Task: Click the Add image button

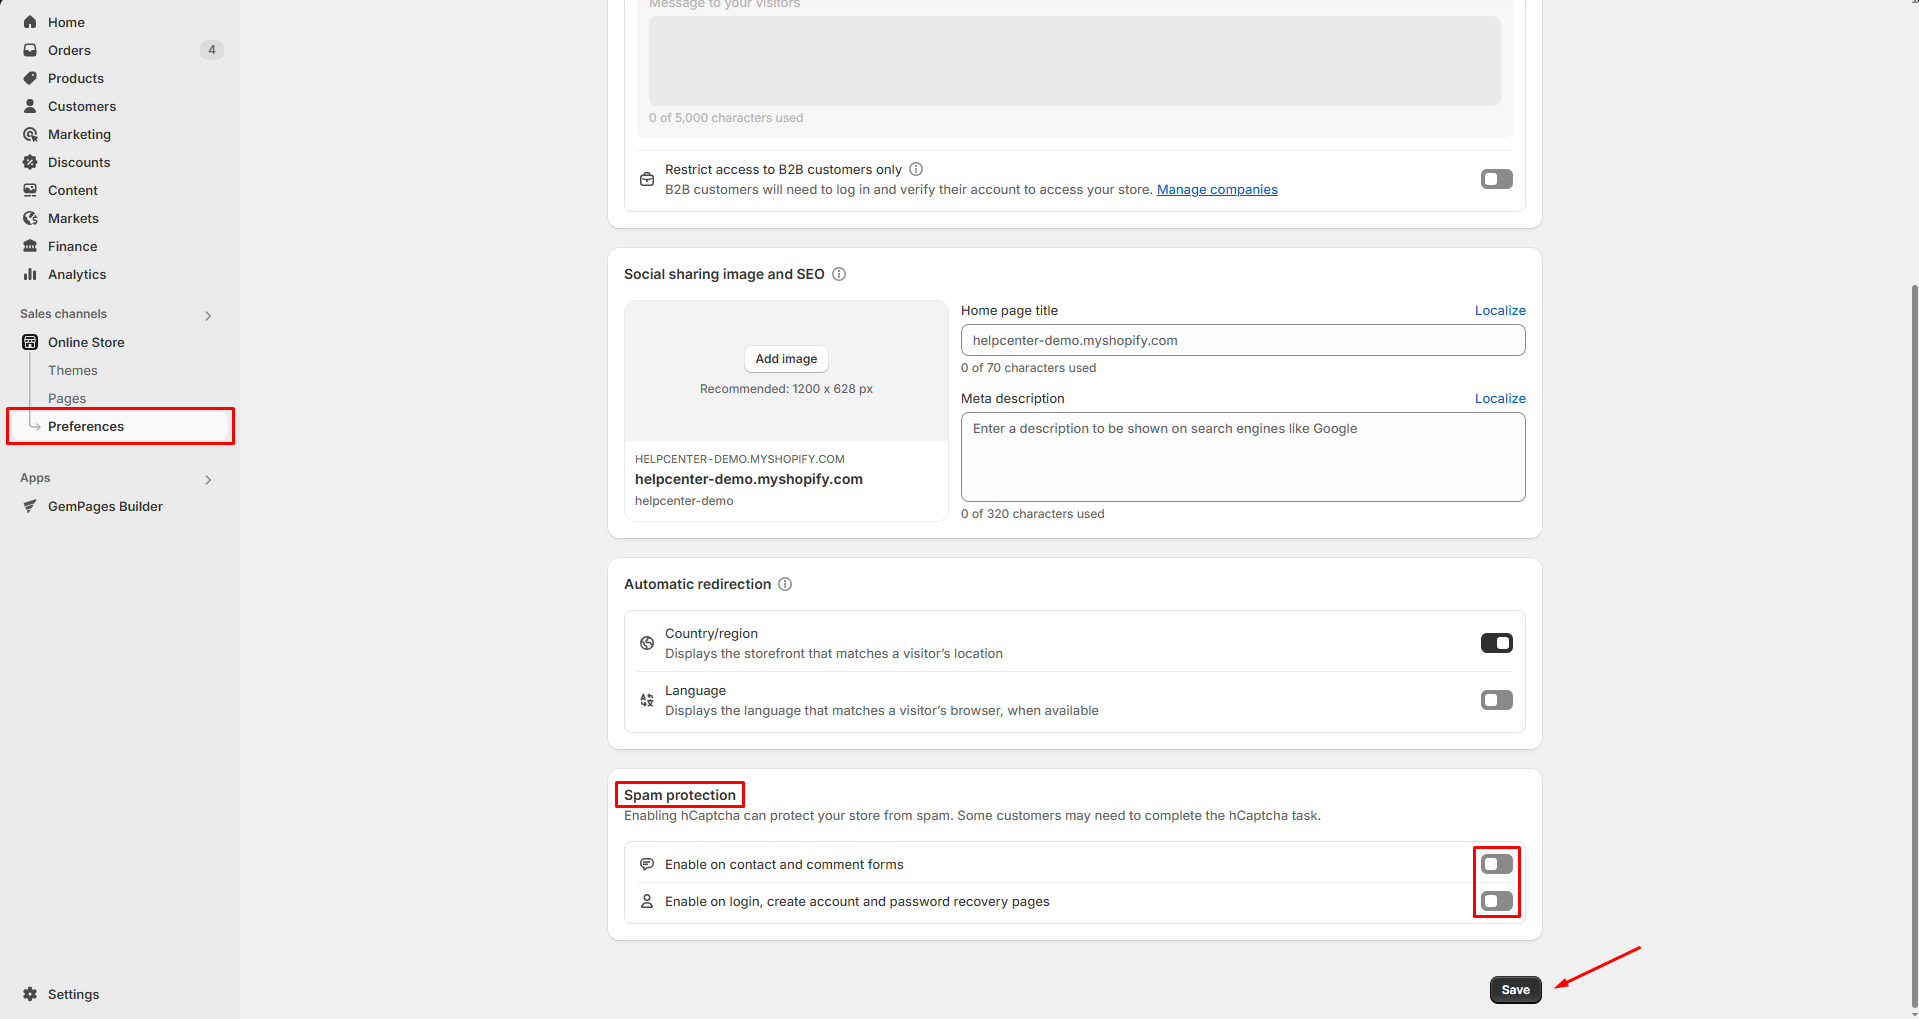Action: click(x=786, y=359)
